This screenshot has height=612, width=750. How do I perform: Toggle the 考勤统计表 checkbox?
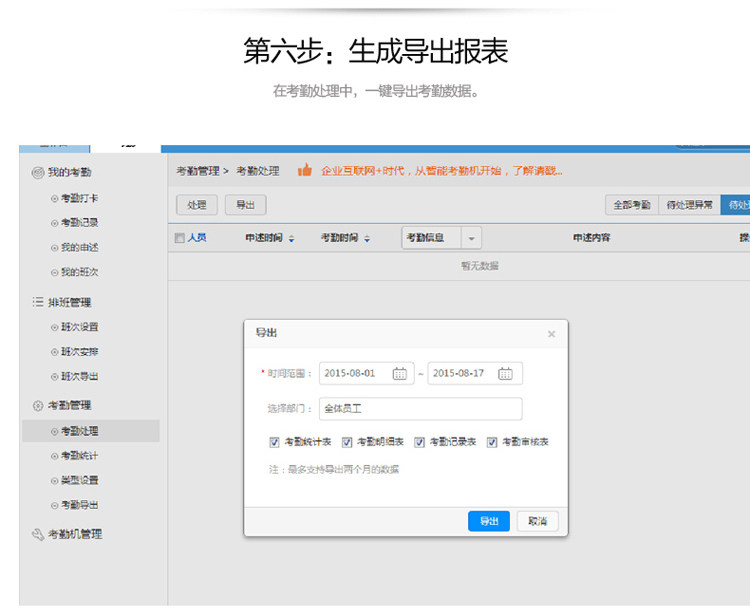coord(274,442)
